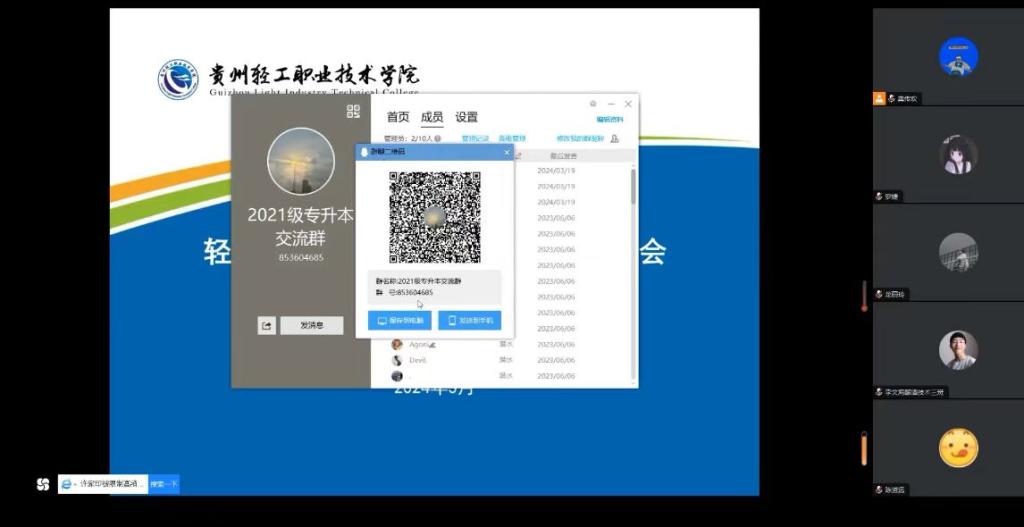Switch to the 首页 tab
This screenshot has width=1024, height=527.
(x=398, y=118)
